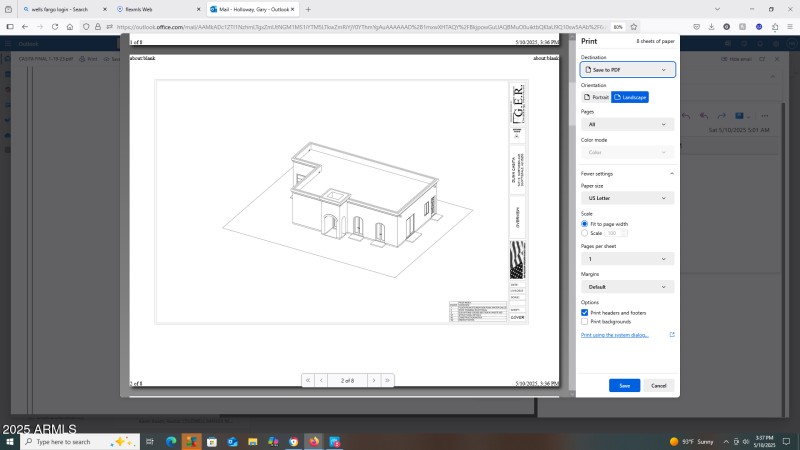Image resolution: width=800 pixels, height=450 pixels.
Task: Jump to last page in print preview
Action: pyautogui.click(x=387, y=380)
